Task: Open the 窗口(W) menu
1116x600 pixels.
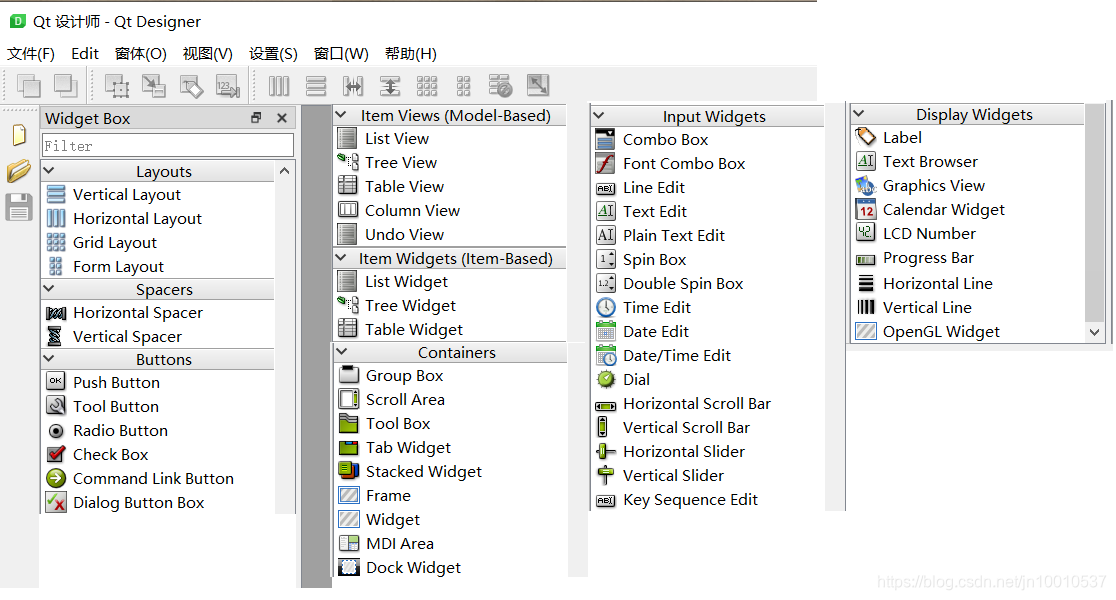Action: [x=341, y=54]
